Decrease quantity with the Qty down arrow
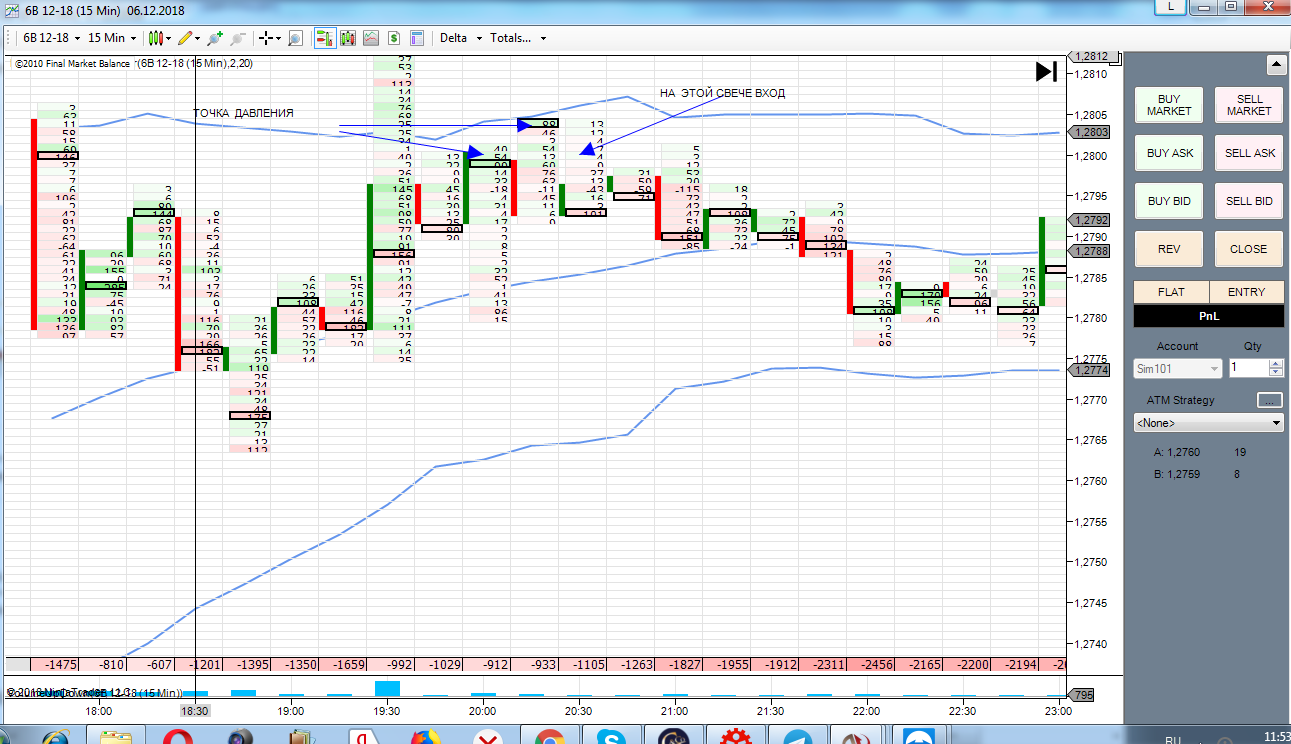The height and width of the screenshot is (744, 1291). point(1278,373)
